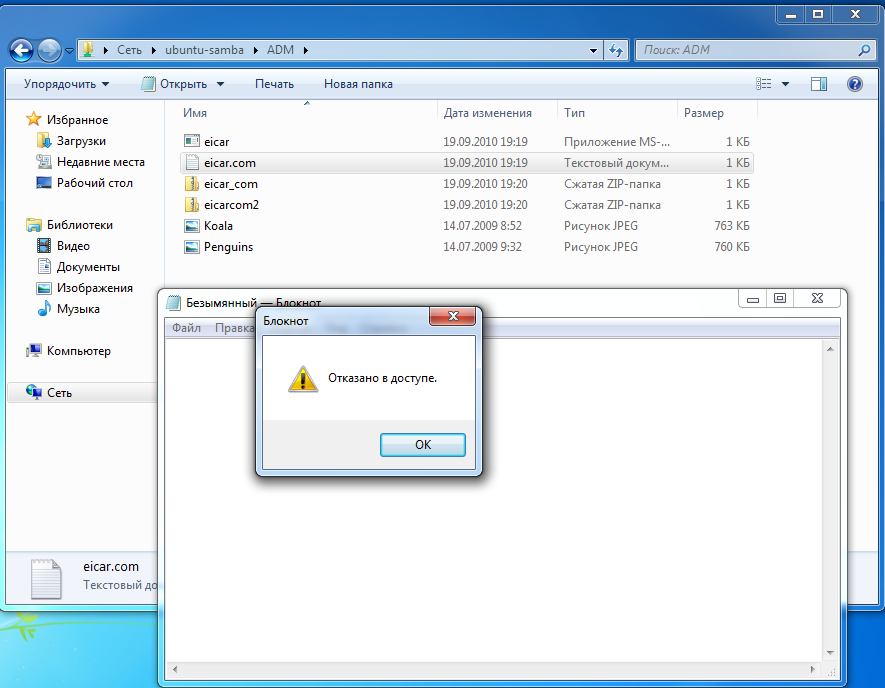The width and height of the screenshot is (885, 688).
Task: Click OK in the Блокнот access denied dialog
Action: [x=423, y=445]
